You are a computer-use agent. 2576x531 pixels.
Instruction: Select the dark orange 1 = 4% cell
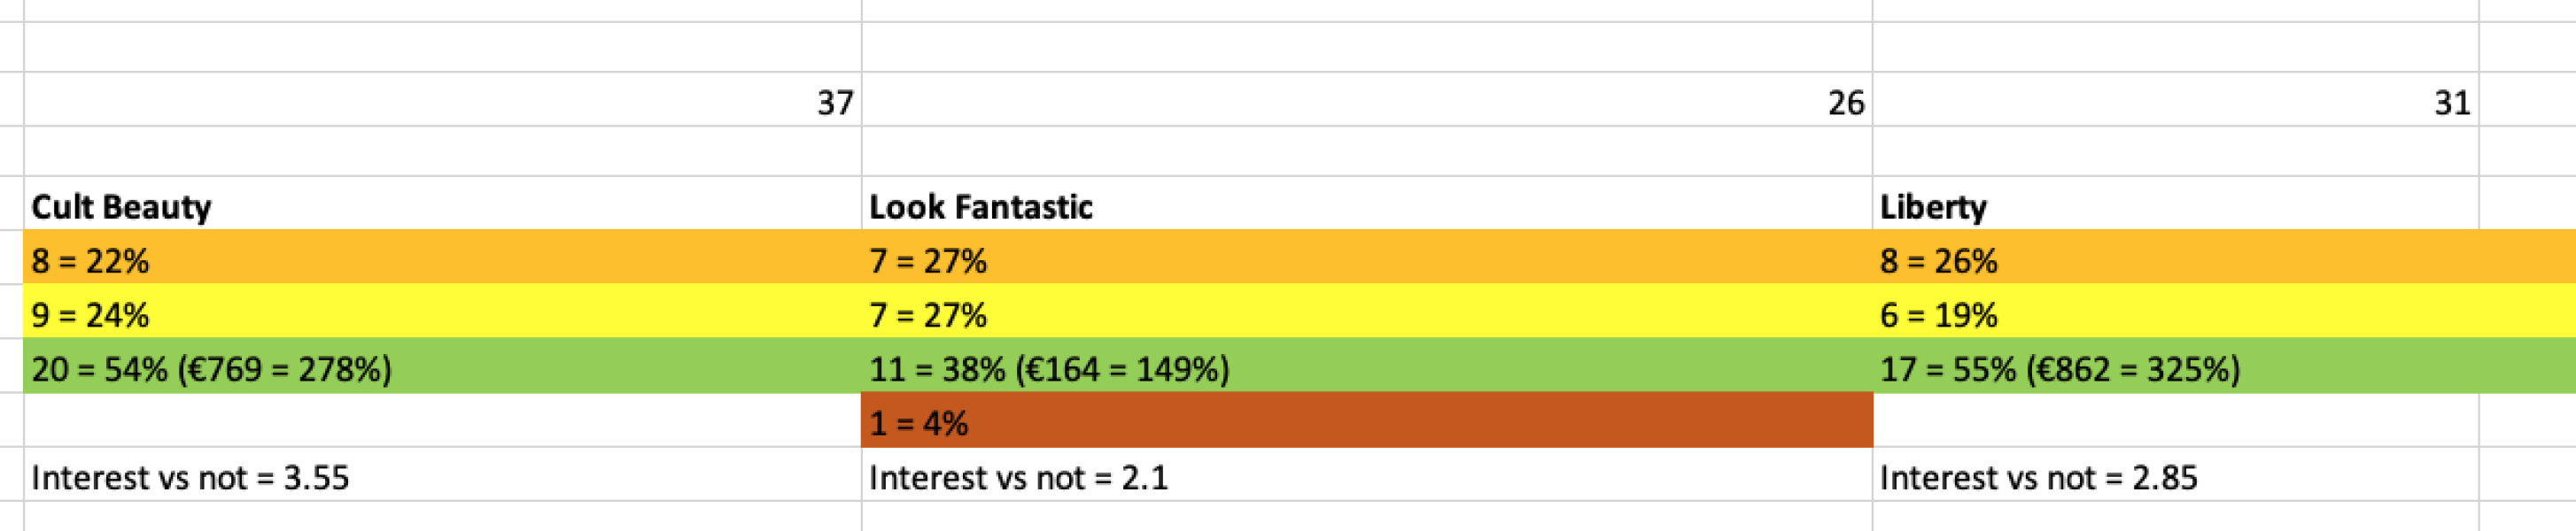coord(1366,422)
